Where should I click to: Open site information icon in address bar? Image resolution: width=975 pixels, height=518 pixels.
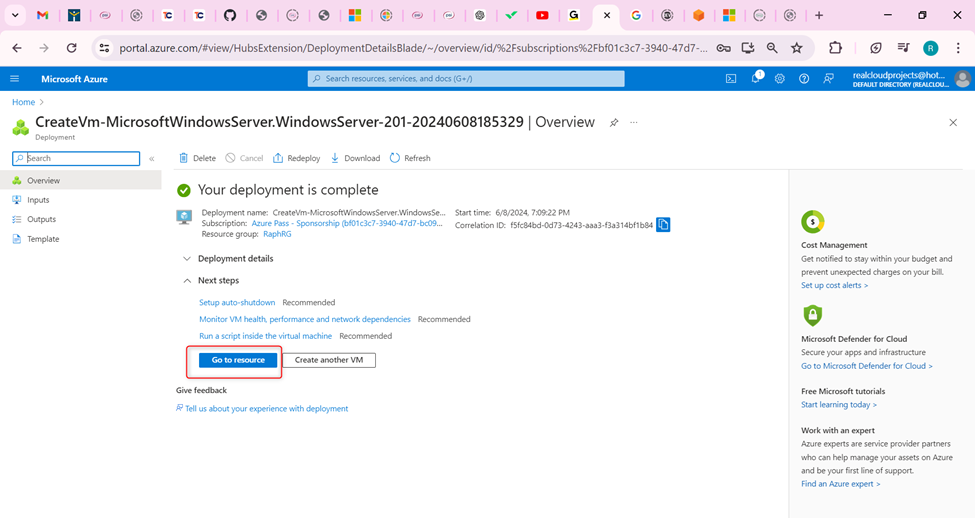point(104,48)
